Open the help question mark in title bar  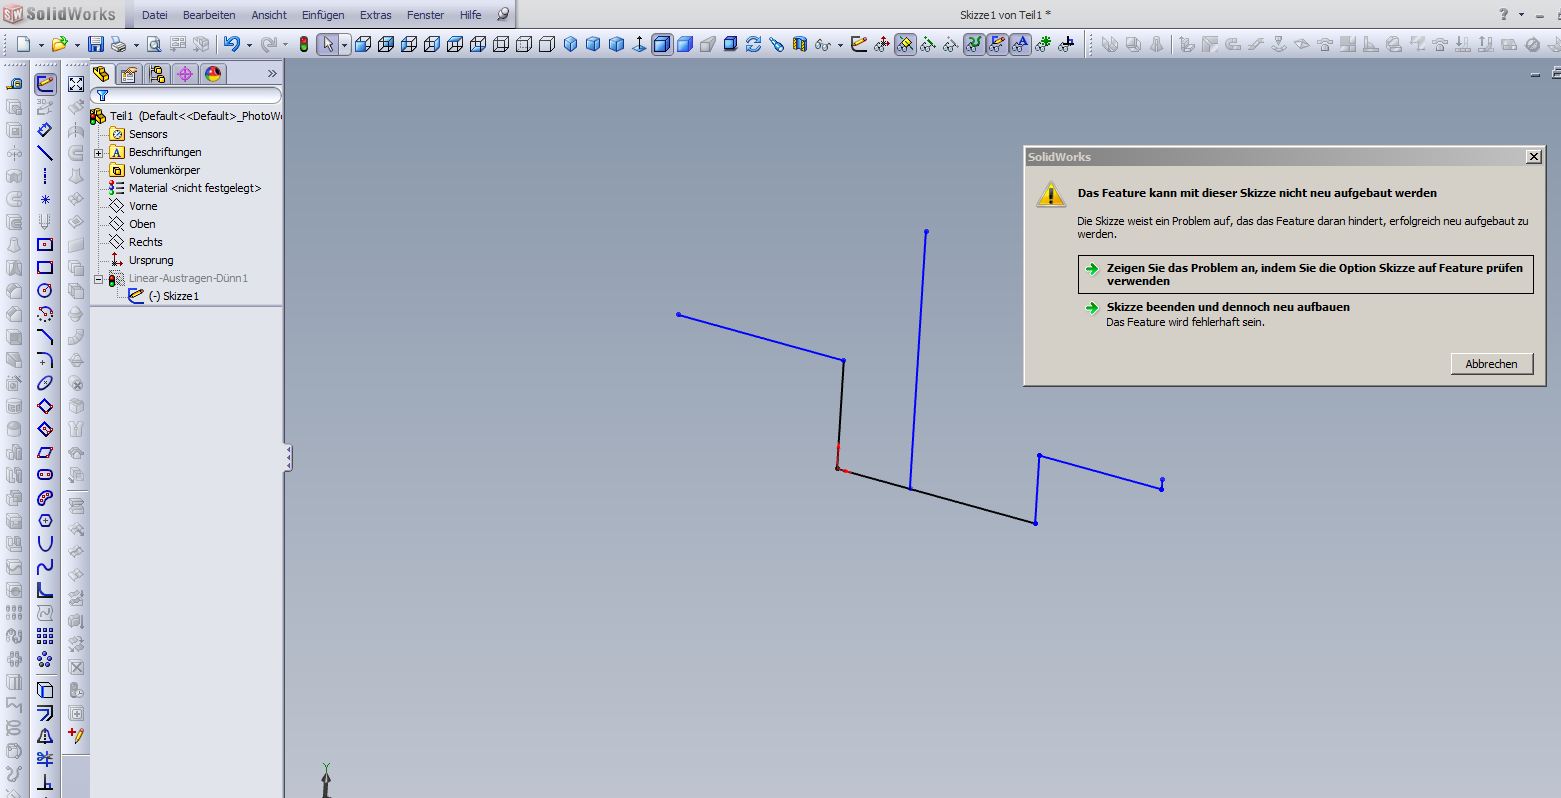(x=1504, y=15)
